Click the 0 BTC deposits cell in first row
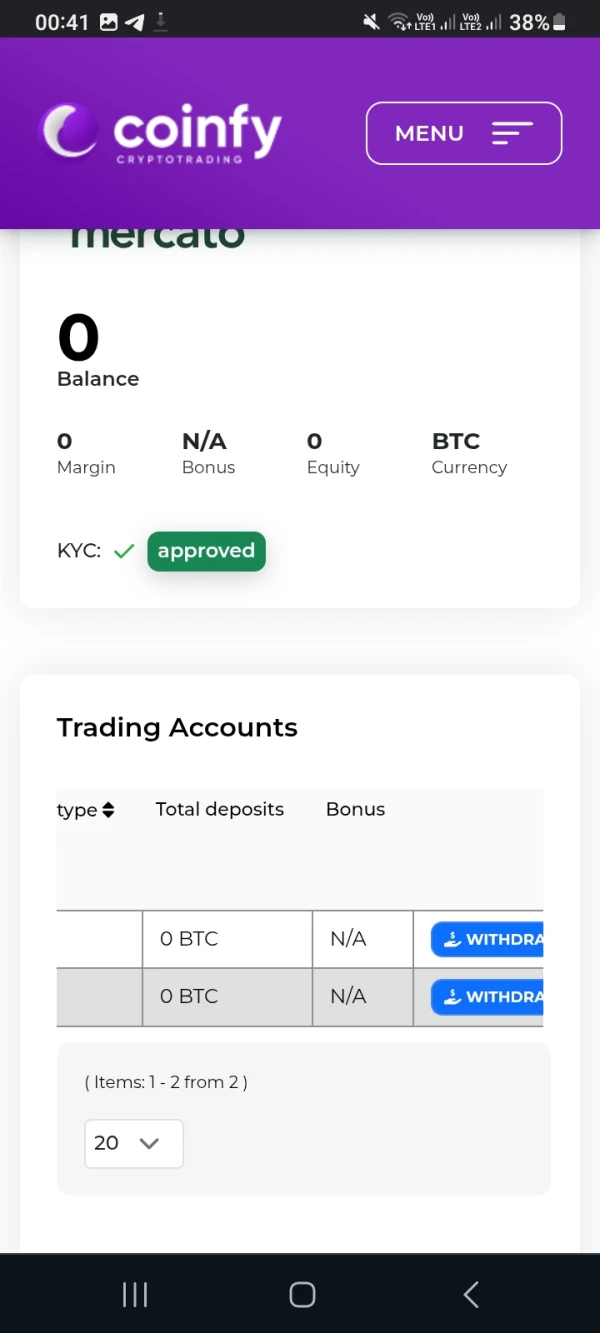The image size is (600, 1333). [189, 939]
